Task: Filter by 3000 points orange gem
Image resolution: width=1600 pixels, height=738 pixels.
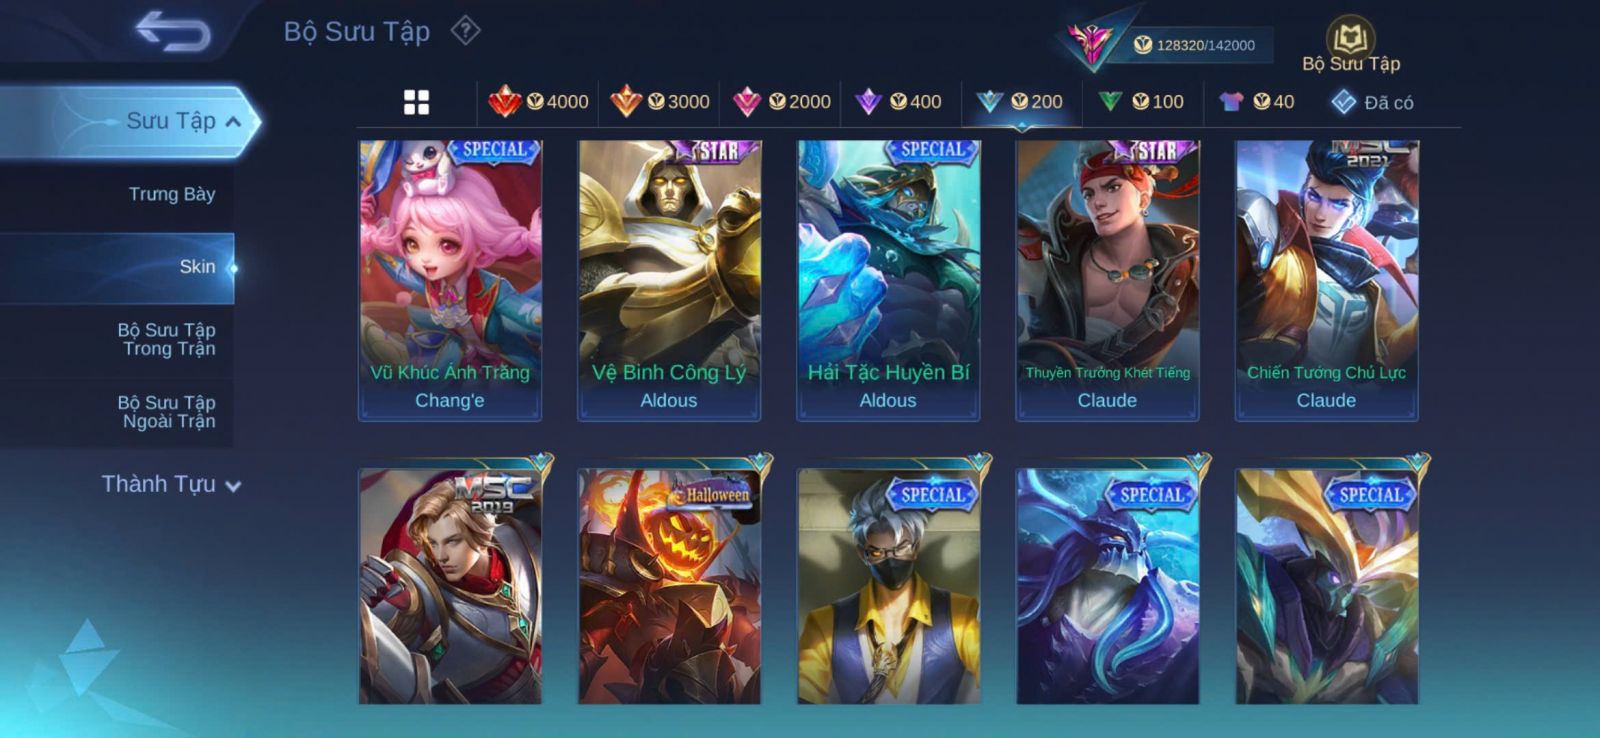Action: [660, 101]
